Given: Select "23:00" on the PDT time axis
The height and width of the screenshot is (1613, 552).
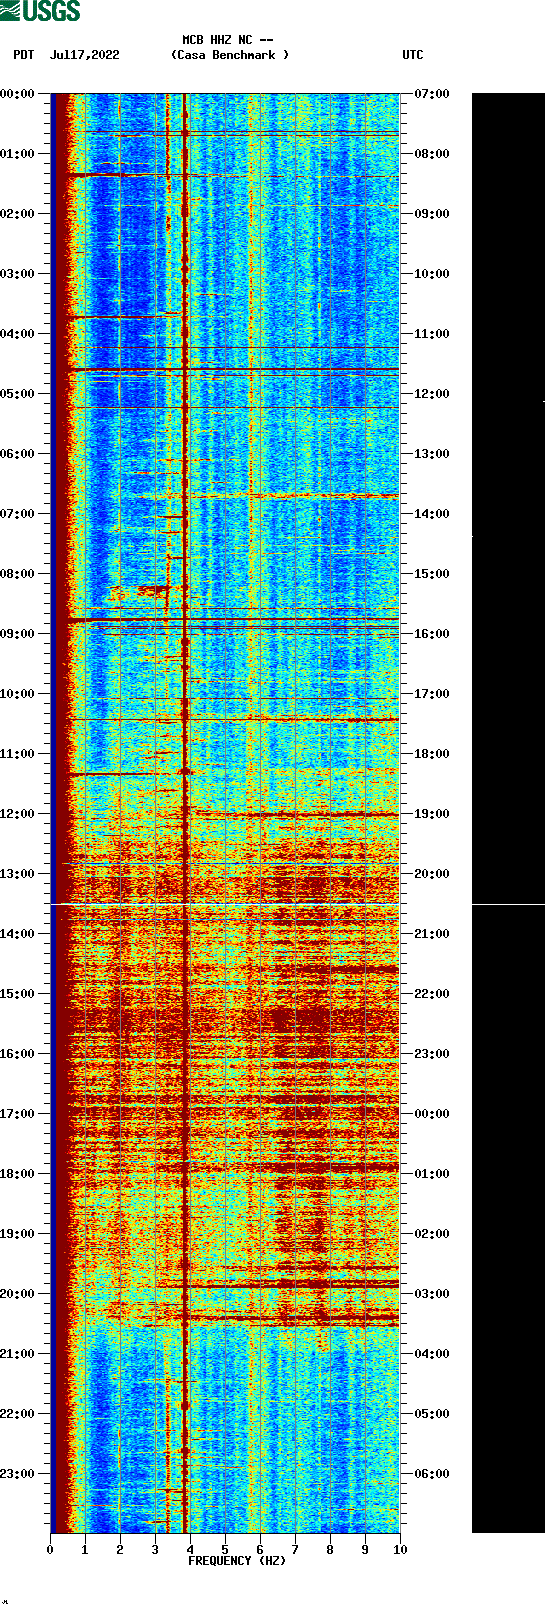Looking at the screenshot, I should click(17, 1474).
